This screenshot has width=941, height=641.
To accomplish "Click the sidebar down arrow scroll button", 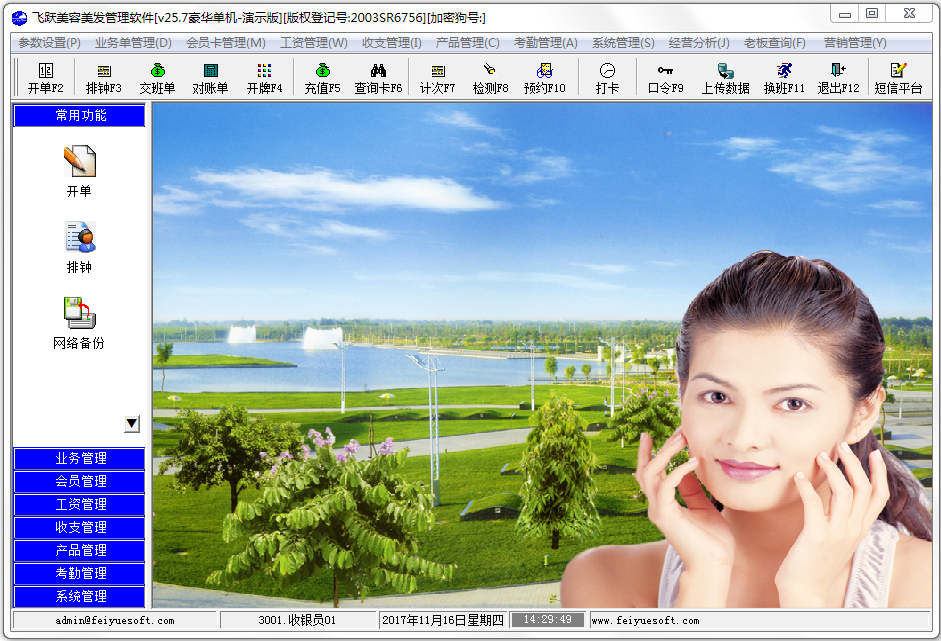I will pyautogui.click(x=132, y=424).
